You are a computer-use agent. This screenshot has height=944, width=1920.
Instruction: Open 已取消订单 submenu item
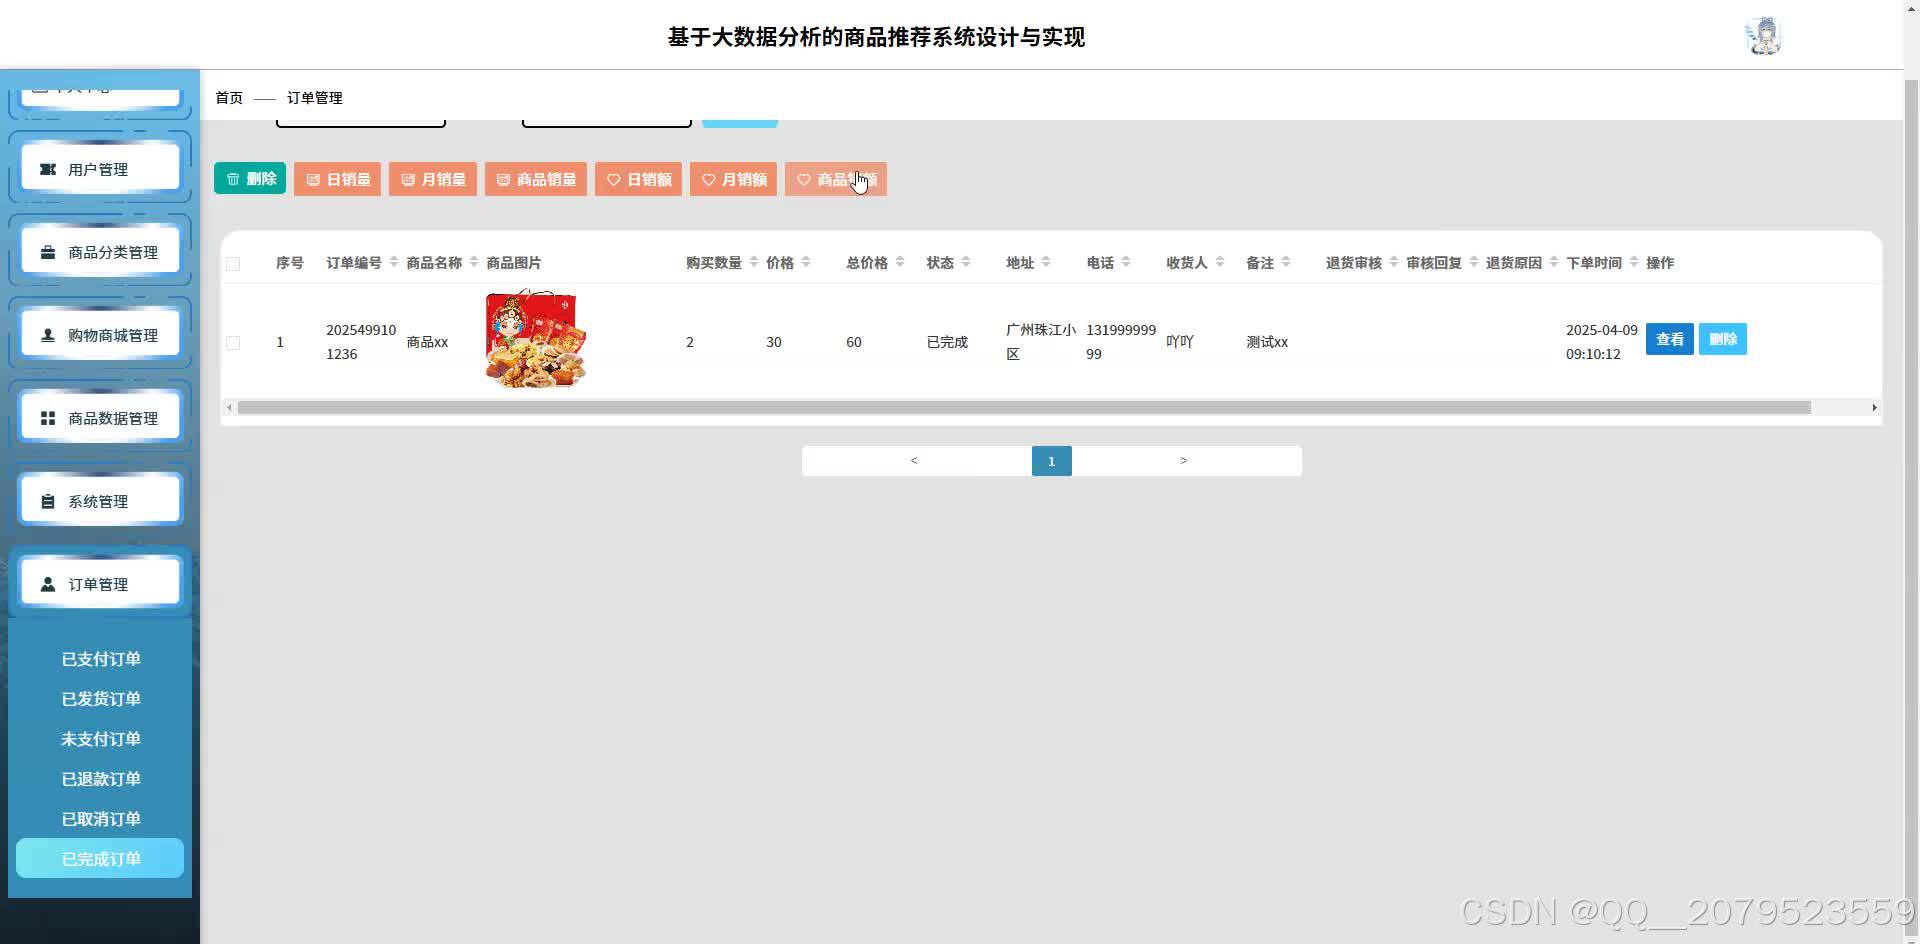100,819
